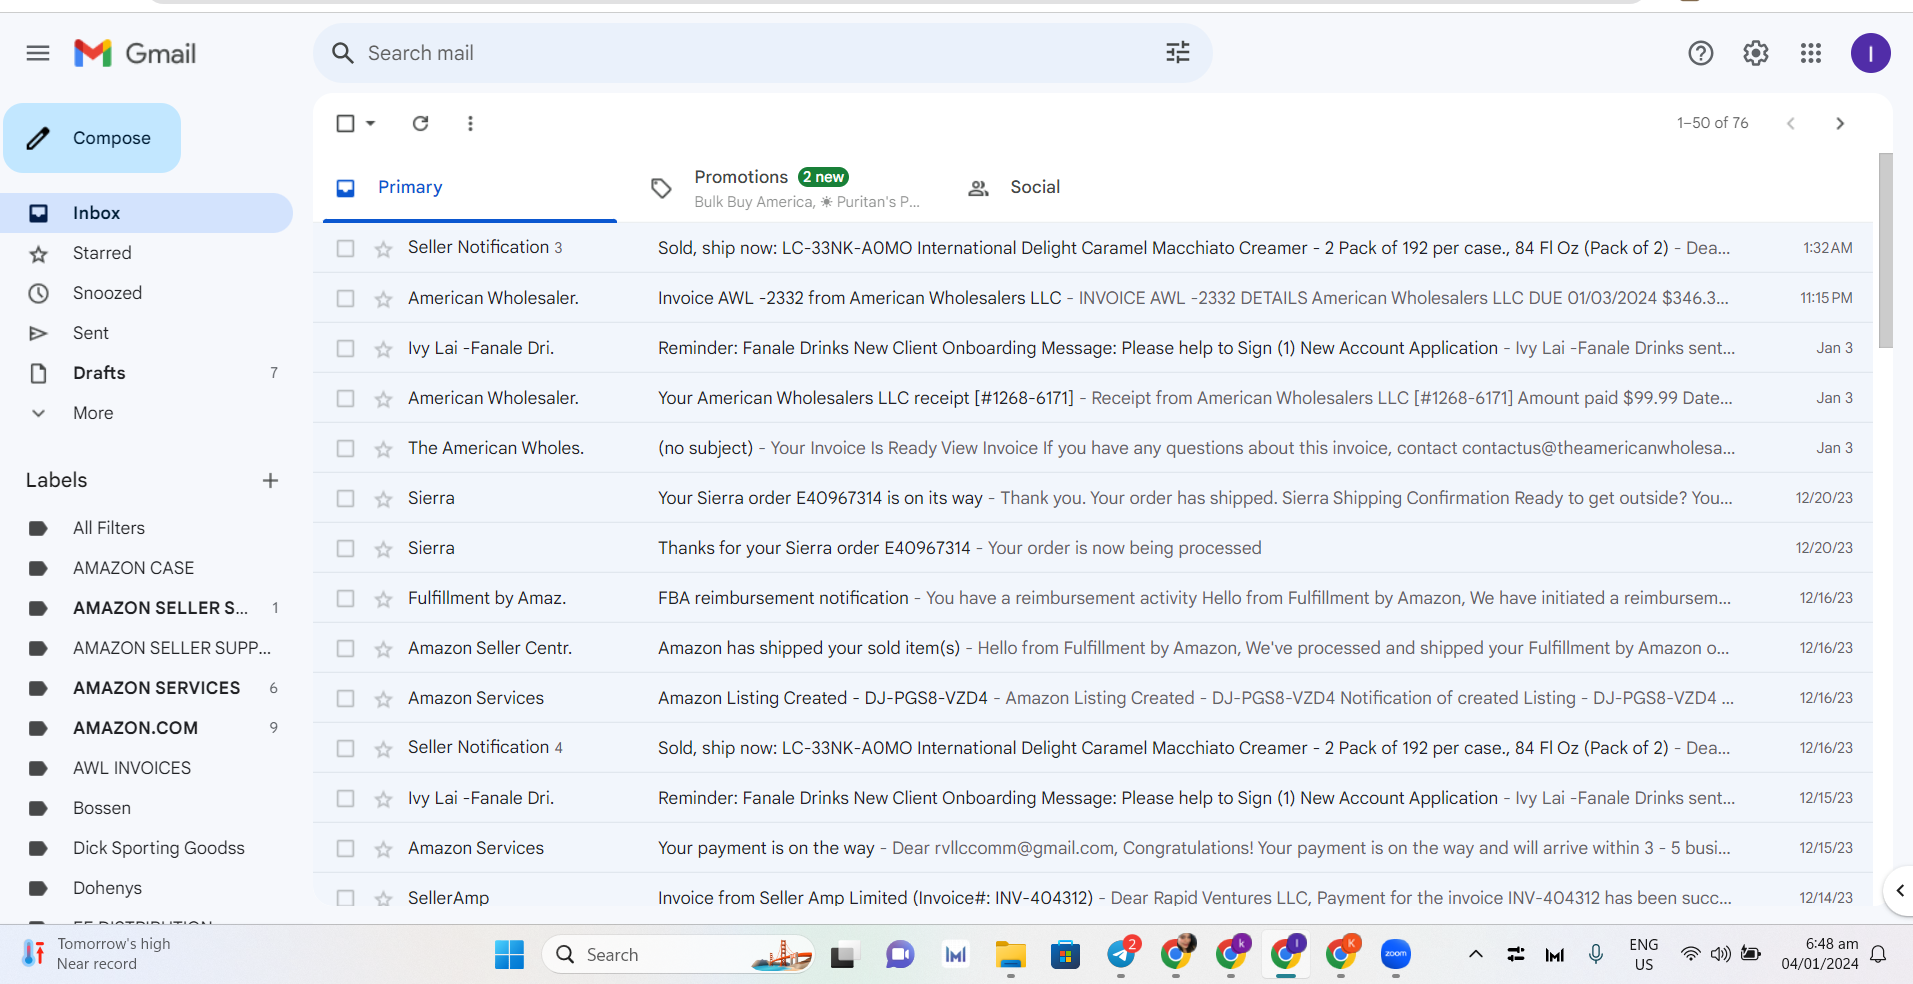This screenshot has height=984, width=1913.
Task: Check the American Wholesaler 11:15 PM email
Action: [x=345, y=298]
